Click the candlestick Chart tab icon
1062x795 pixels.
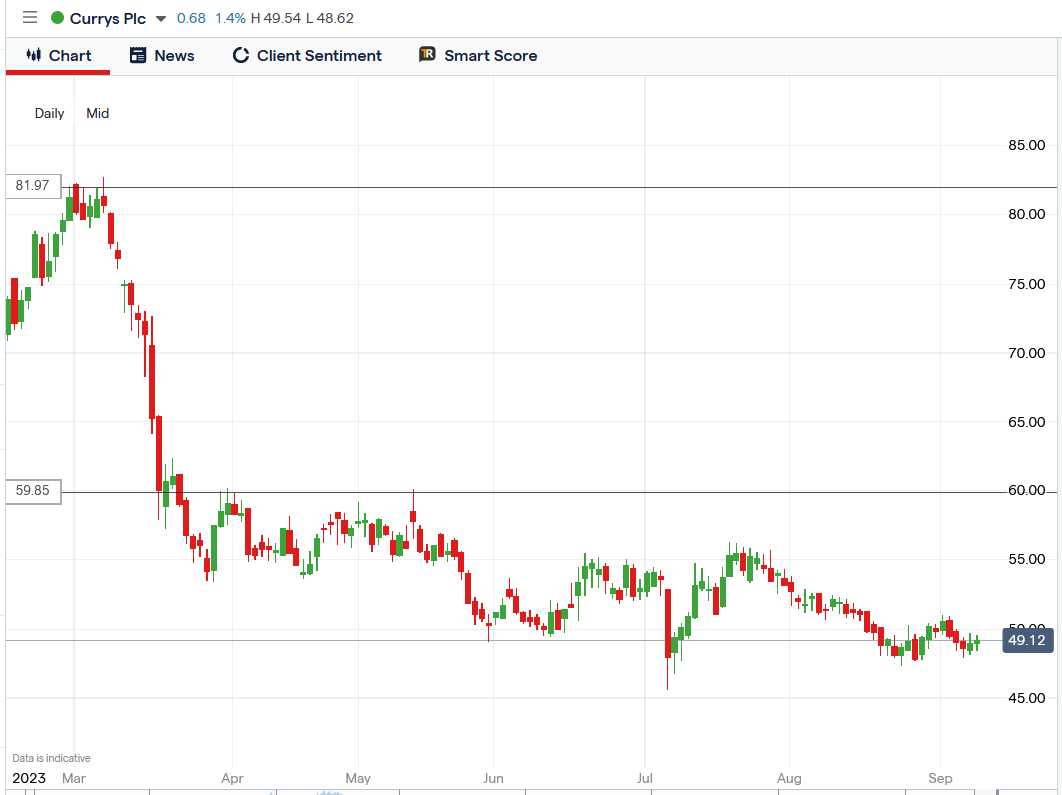pos(34,55)
